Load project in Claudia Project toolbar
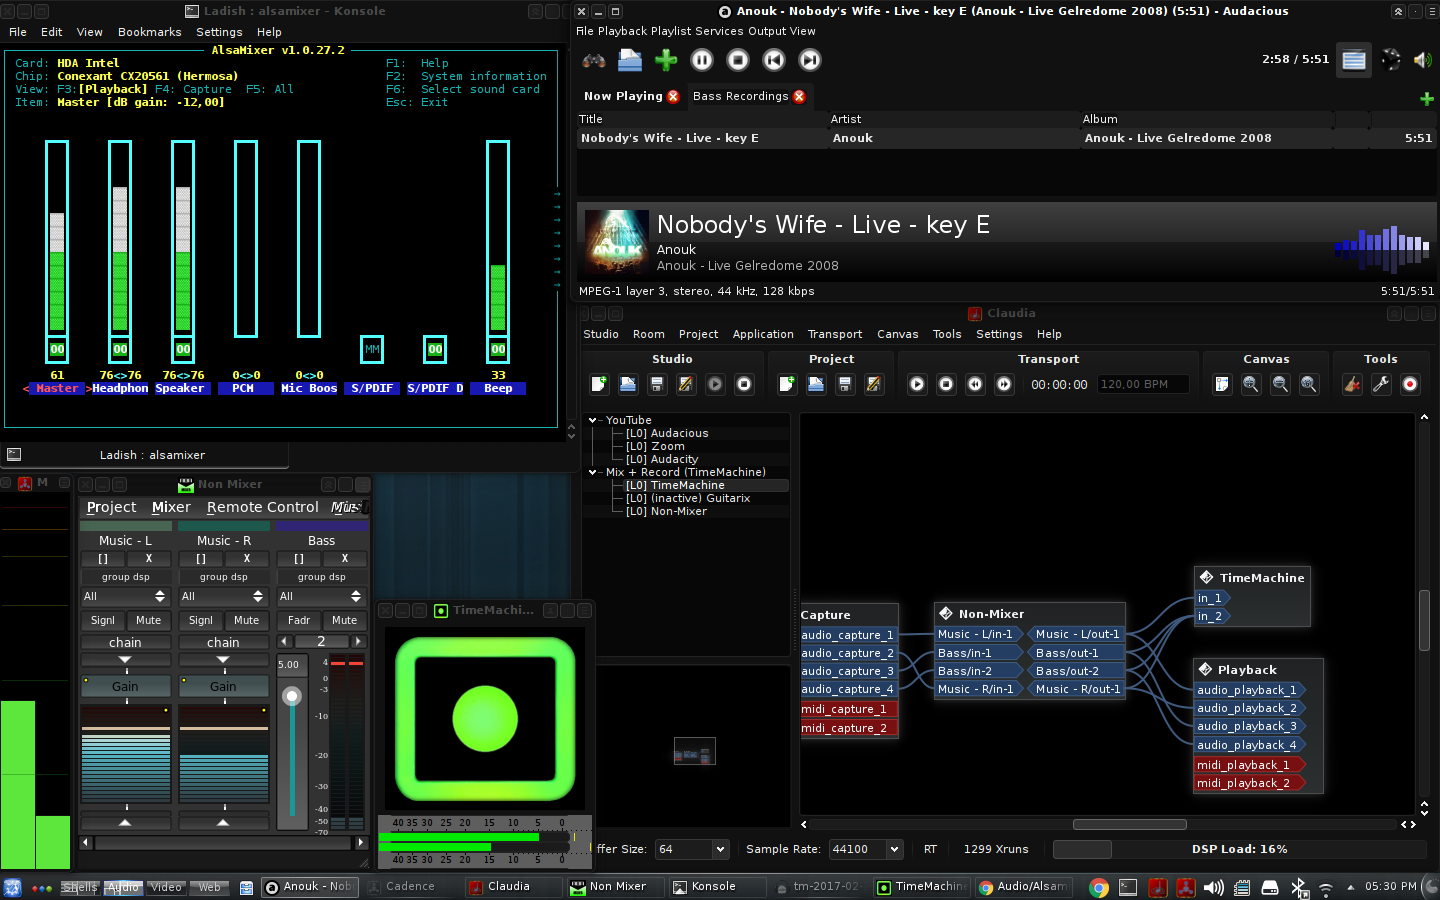This screenshot has width=1440, height=900. coord(816,384)
